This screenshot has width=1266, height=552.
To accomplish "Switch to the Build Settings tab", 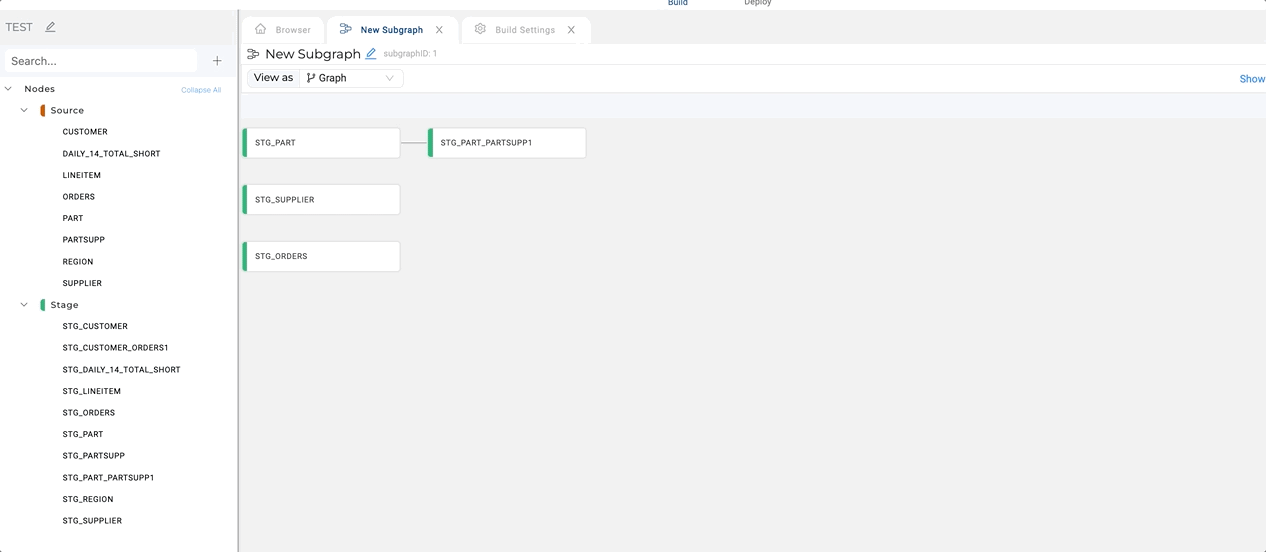I will point(526,30).
